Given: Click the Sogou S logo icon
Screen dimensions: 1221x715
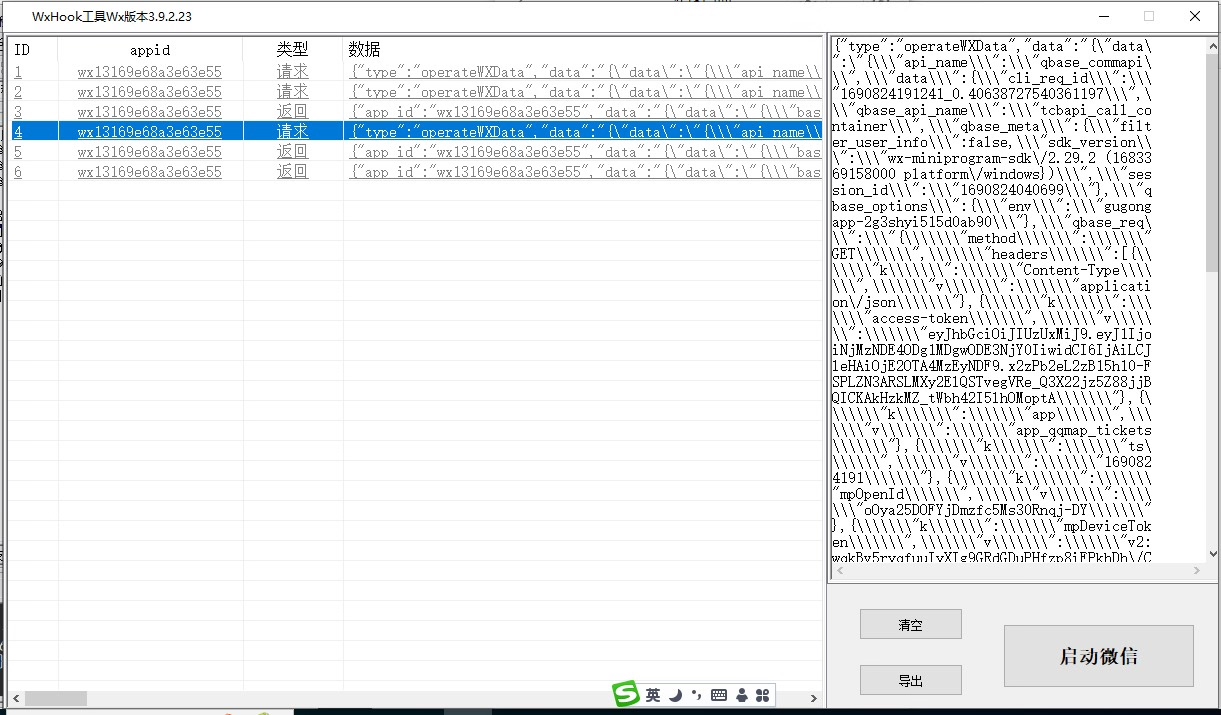Looking at the screenshot, I should click(626, 694).
